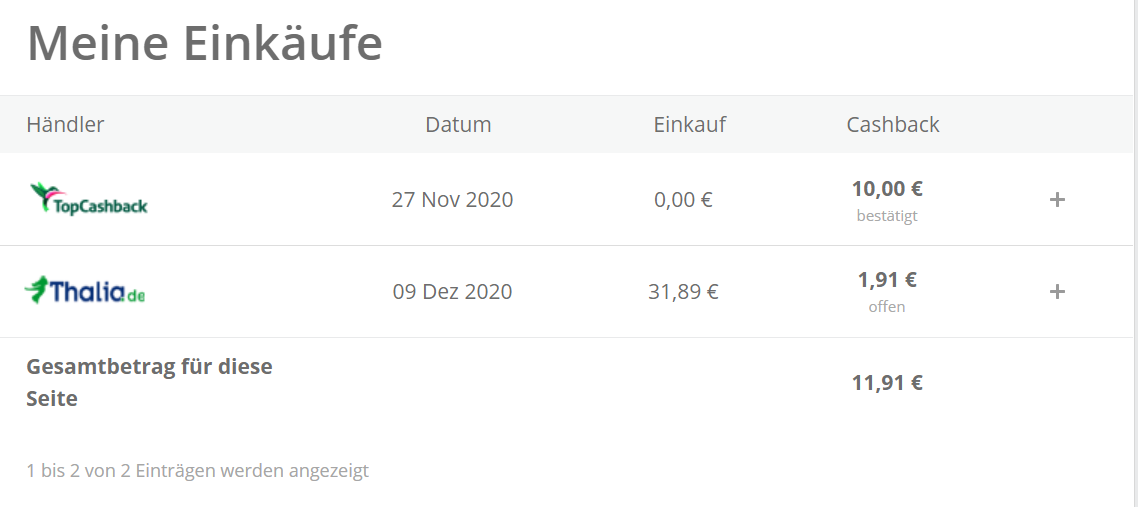The image size is (1138, 507).
Task: Sort by the Datum column header
Action: pyautogui.click(x=458, y=124)
